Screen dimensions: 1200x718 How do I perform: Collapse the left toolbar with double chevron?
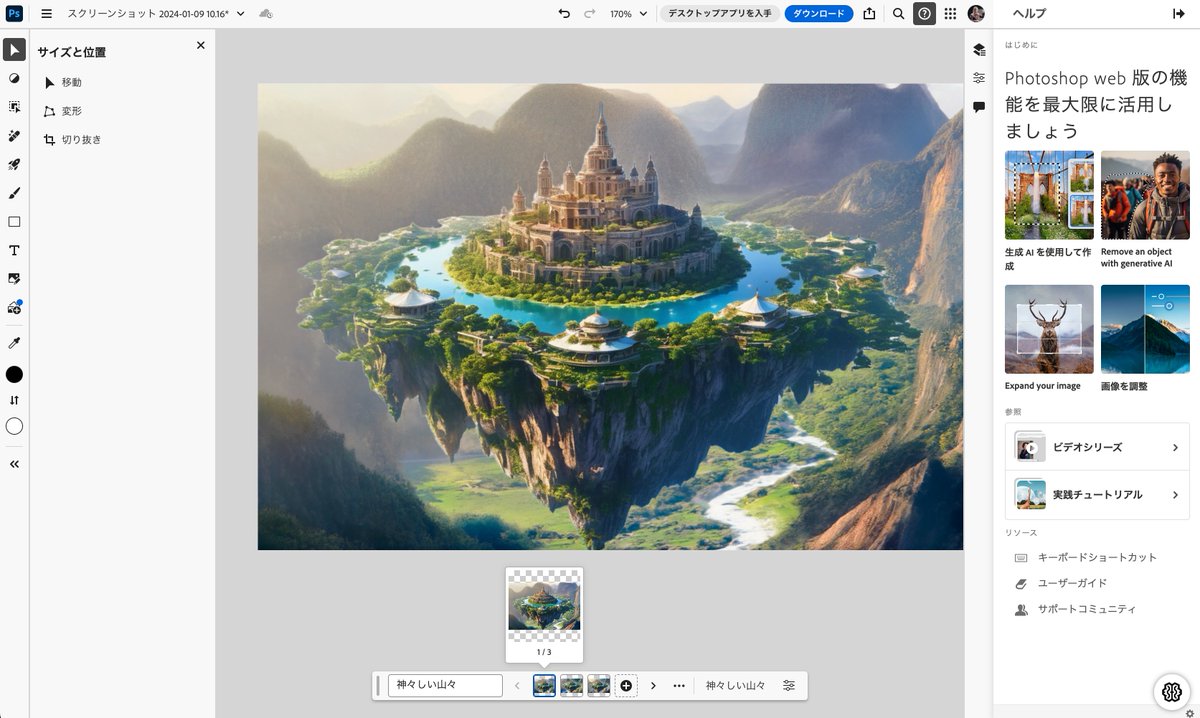point(14,464)
